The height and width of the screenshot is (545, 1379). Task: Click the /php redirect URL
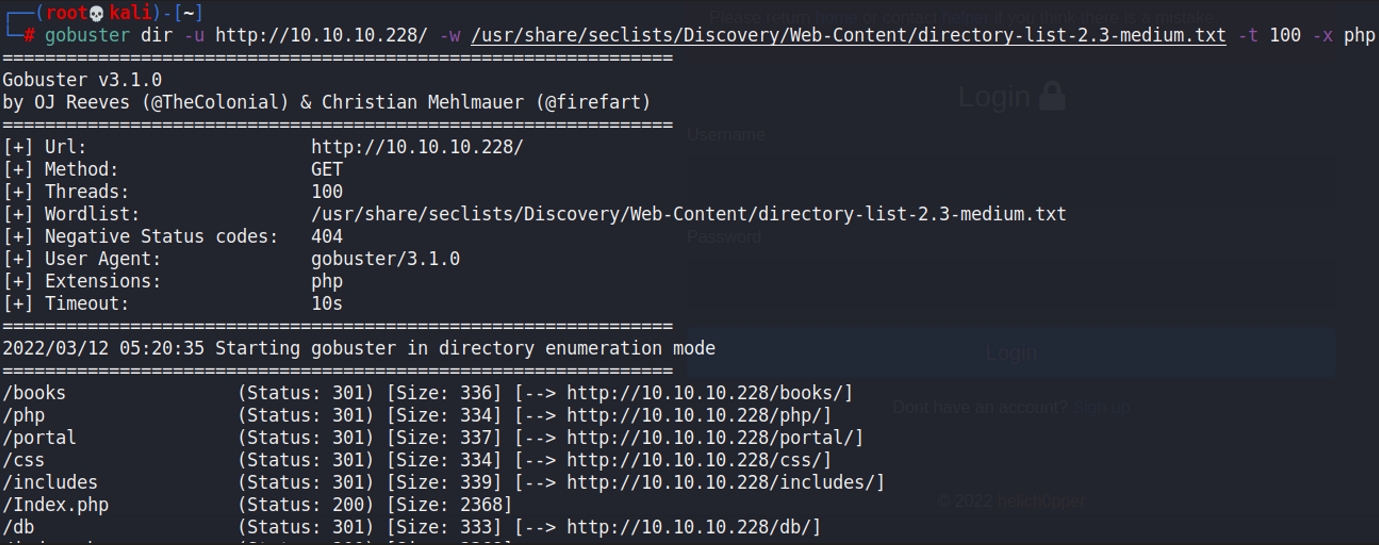698,415
